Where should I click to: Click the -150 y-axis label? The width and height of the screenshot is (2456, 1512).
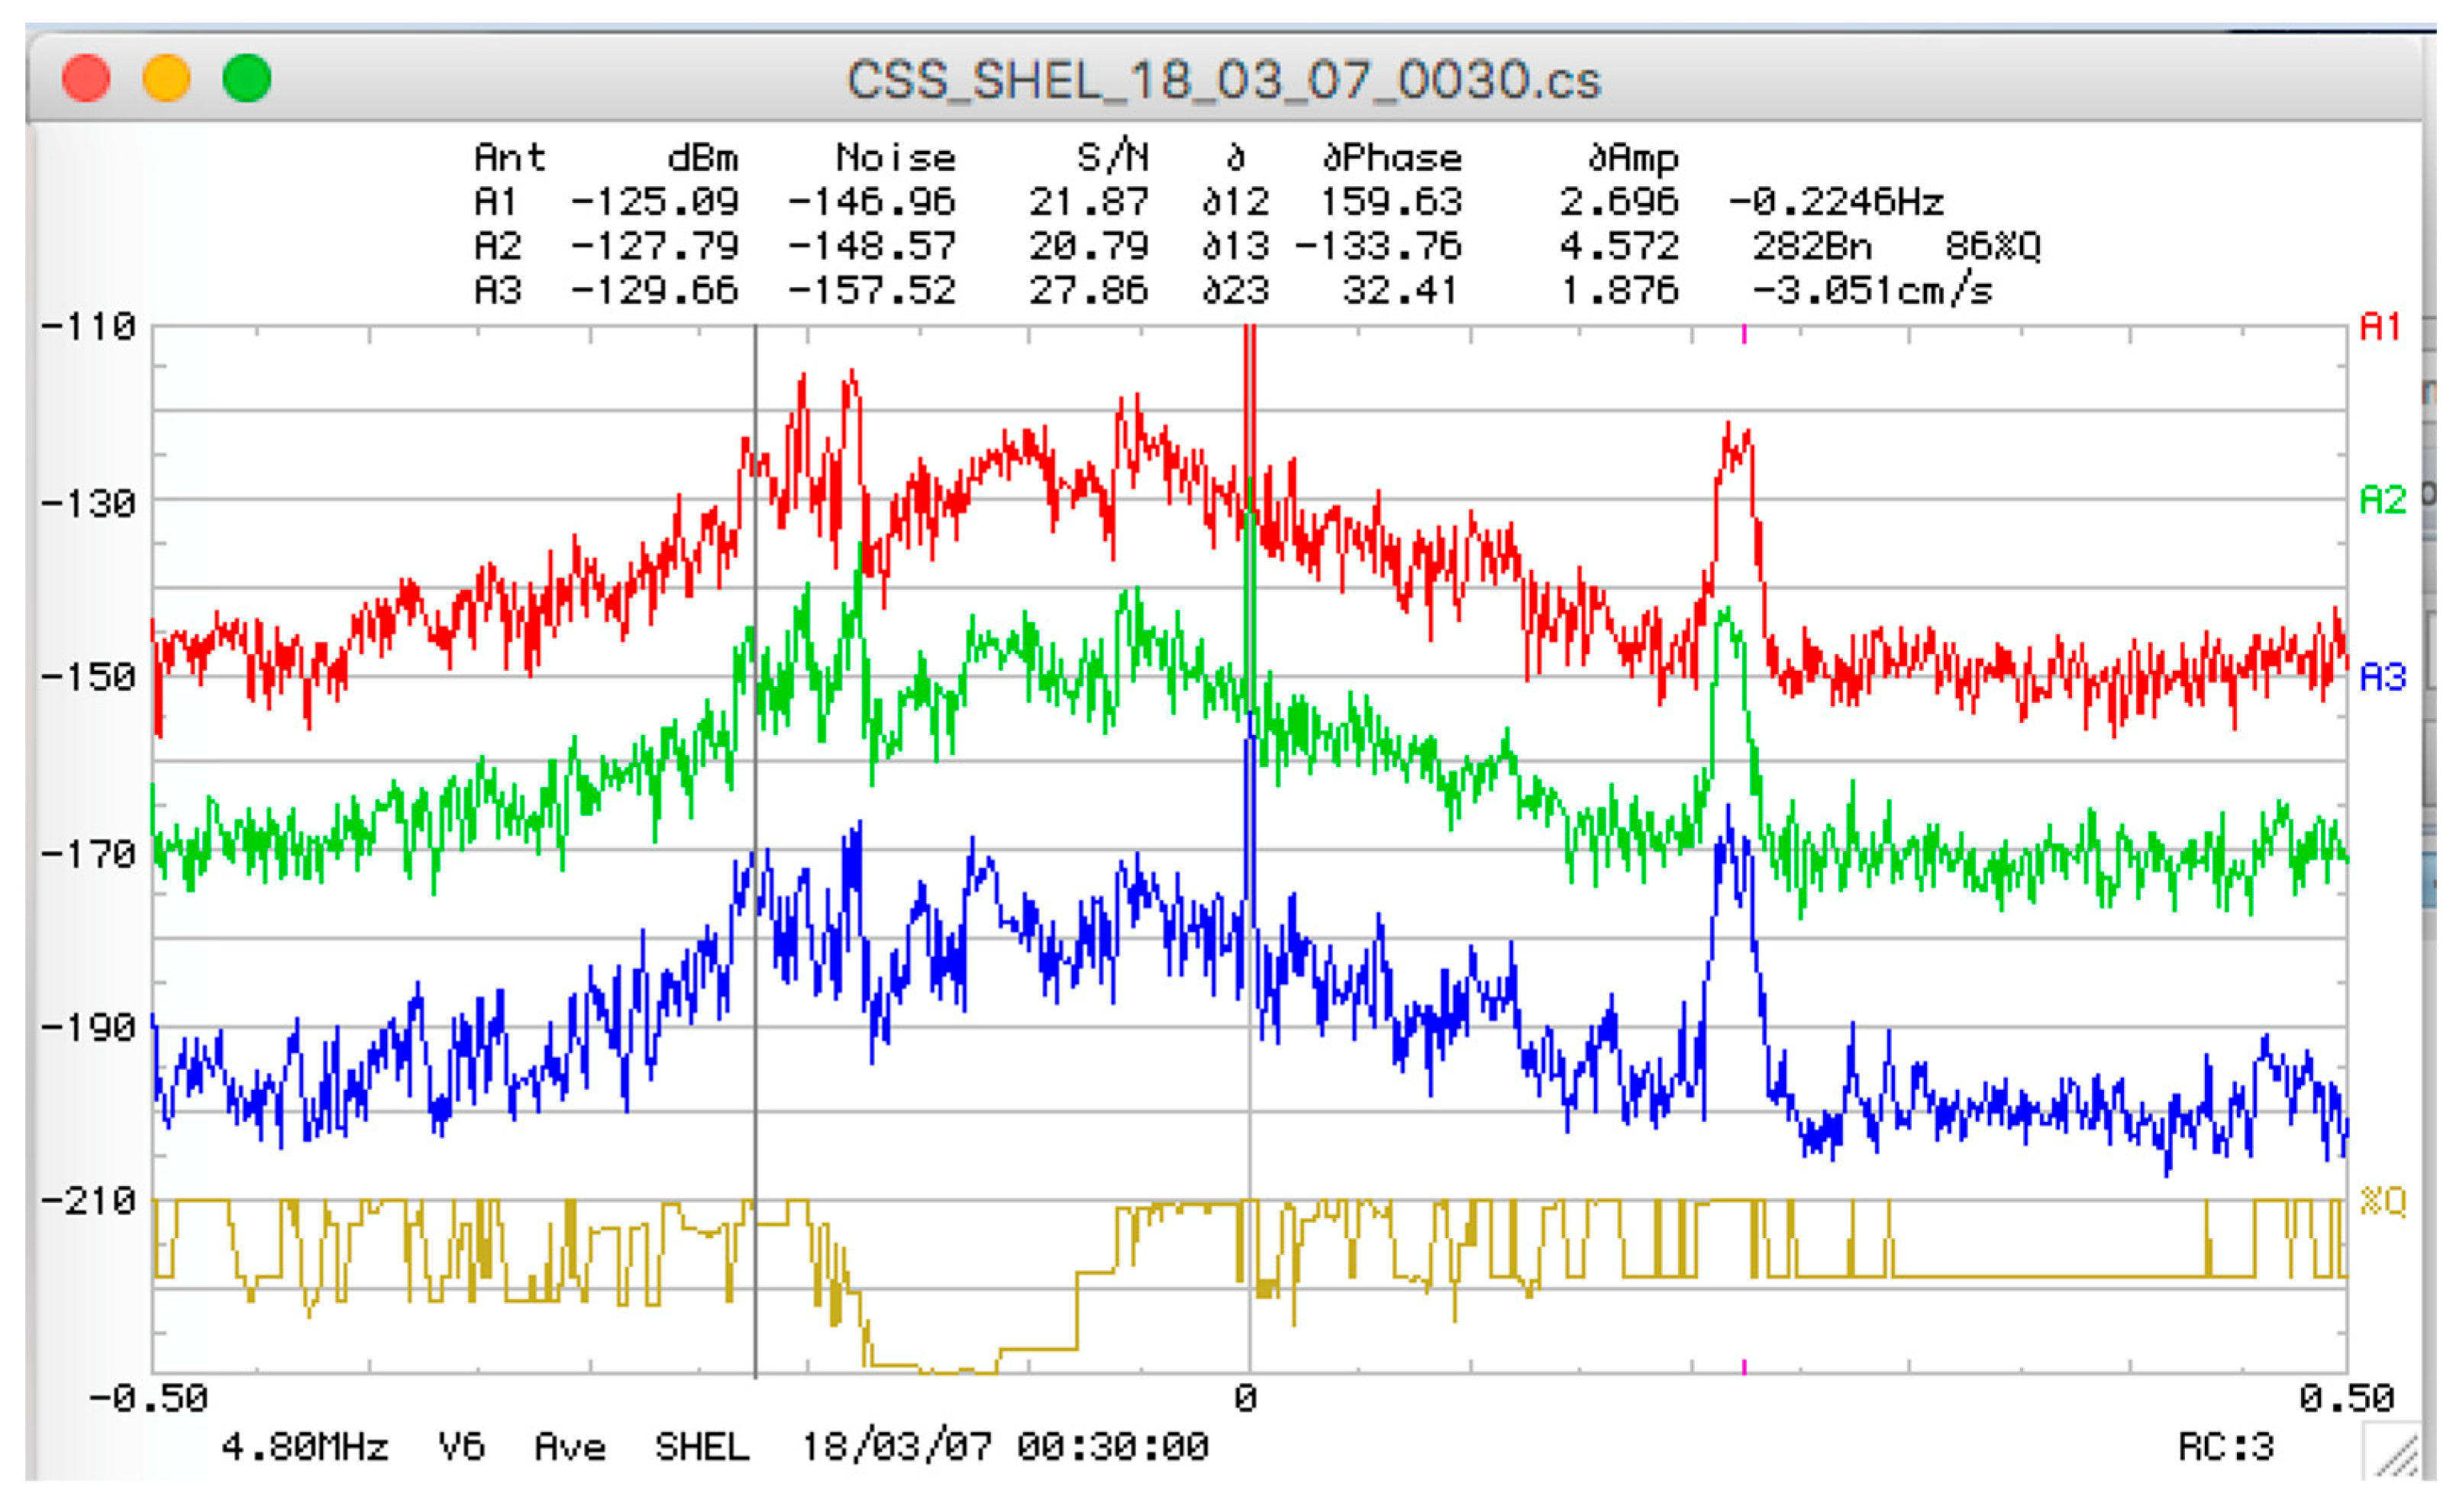(x=88, y=678)
